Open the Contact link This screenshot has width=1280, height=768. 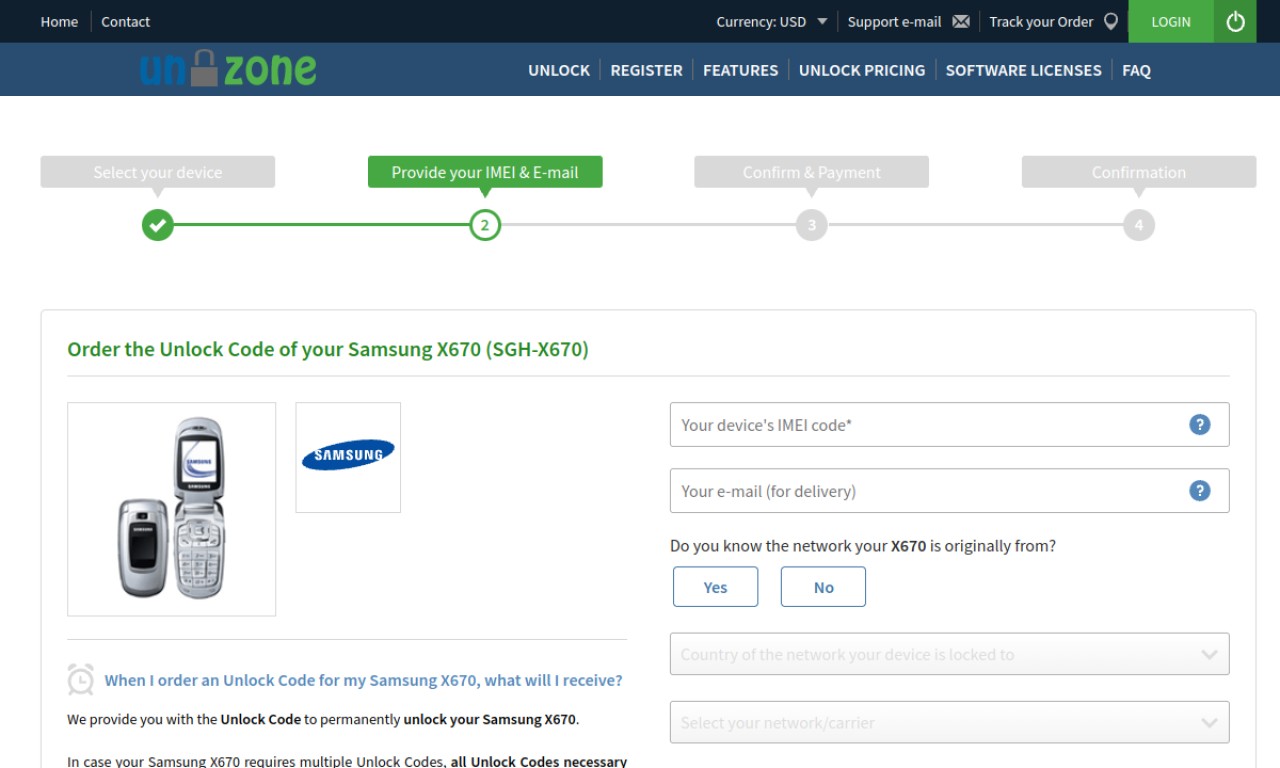pyautogui.click(x=125, y=21)
